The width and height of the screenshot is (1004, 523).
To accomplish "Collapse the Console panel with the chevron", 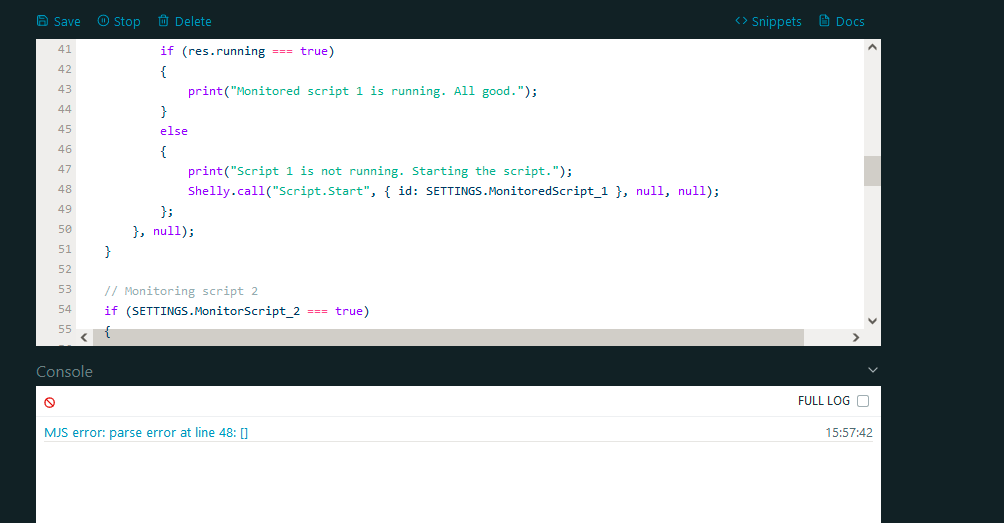I will [x=873, y=370].
